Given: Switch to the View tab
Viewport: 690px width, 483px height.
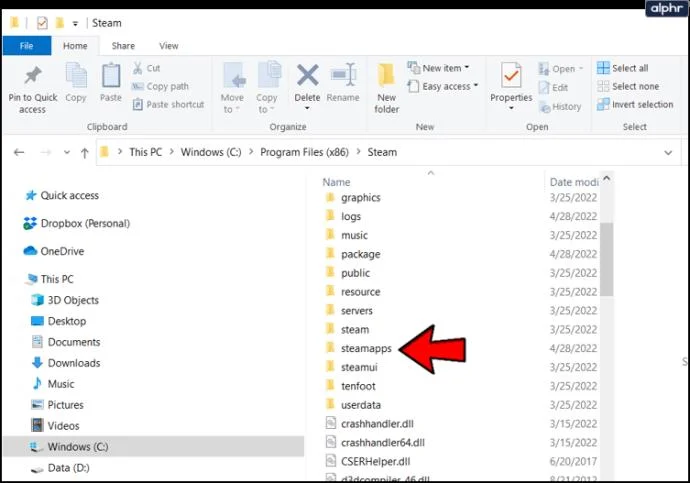Looking at the screenshot, I should pos(169,46).
